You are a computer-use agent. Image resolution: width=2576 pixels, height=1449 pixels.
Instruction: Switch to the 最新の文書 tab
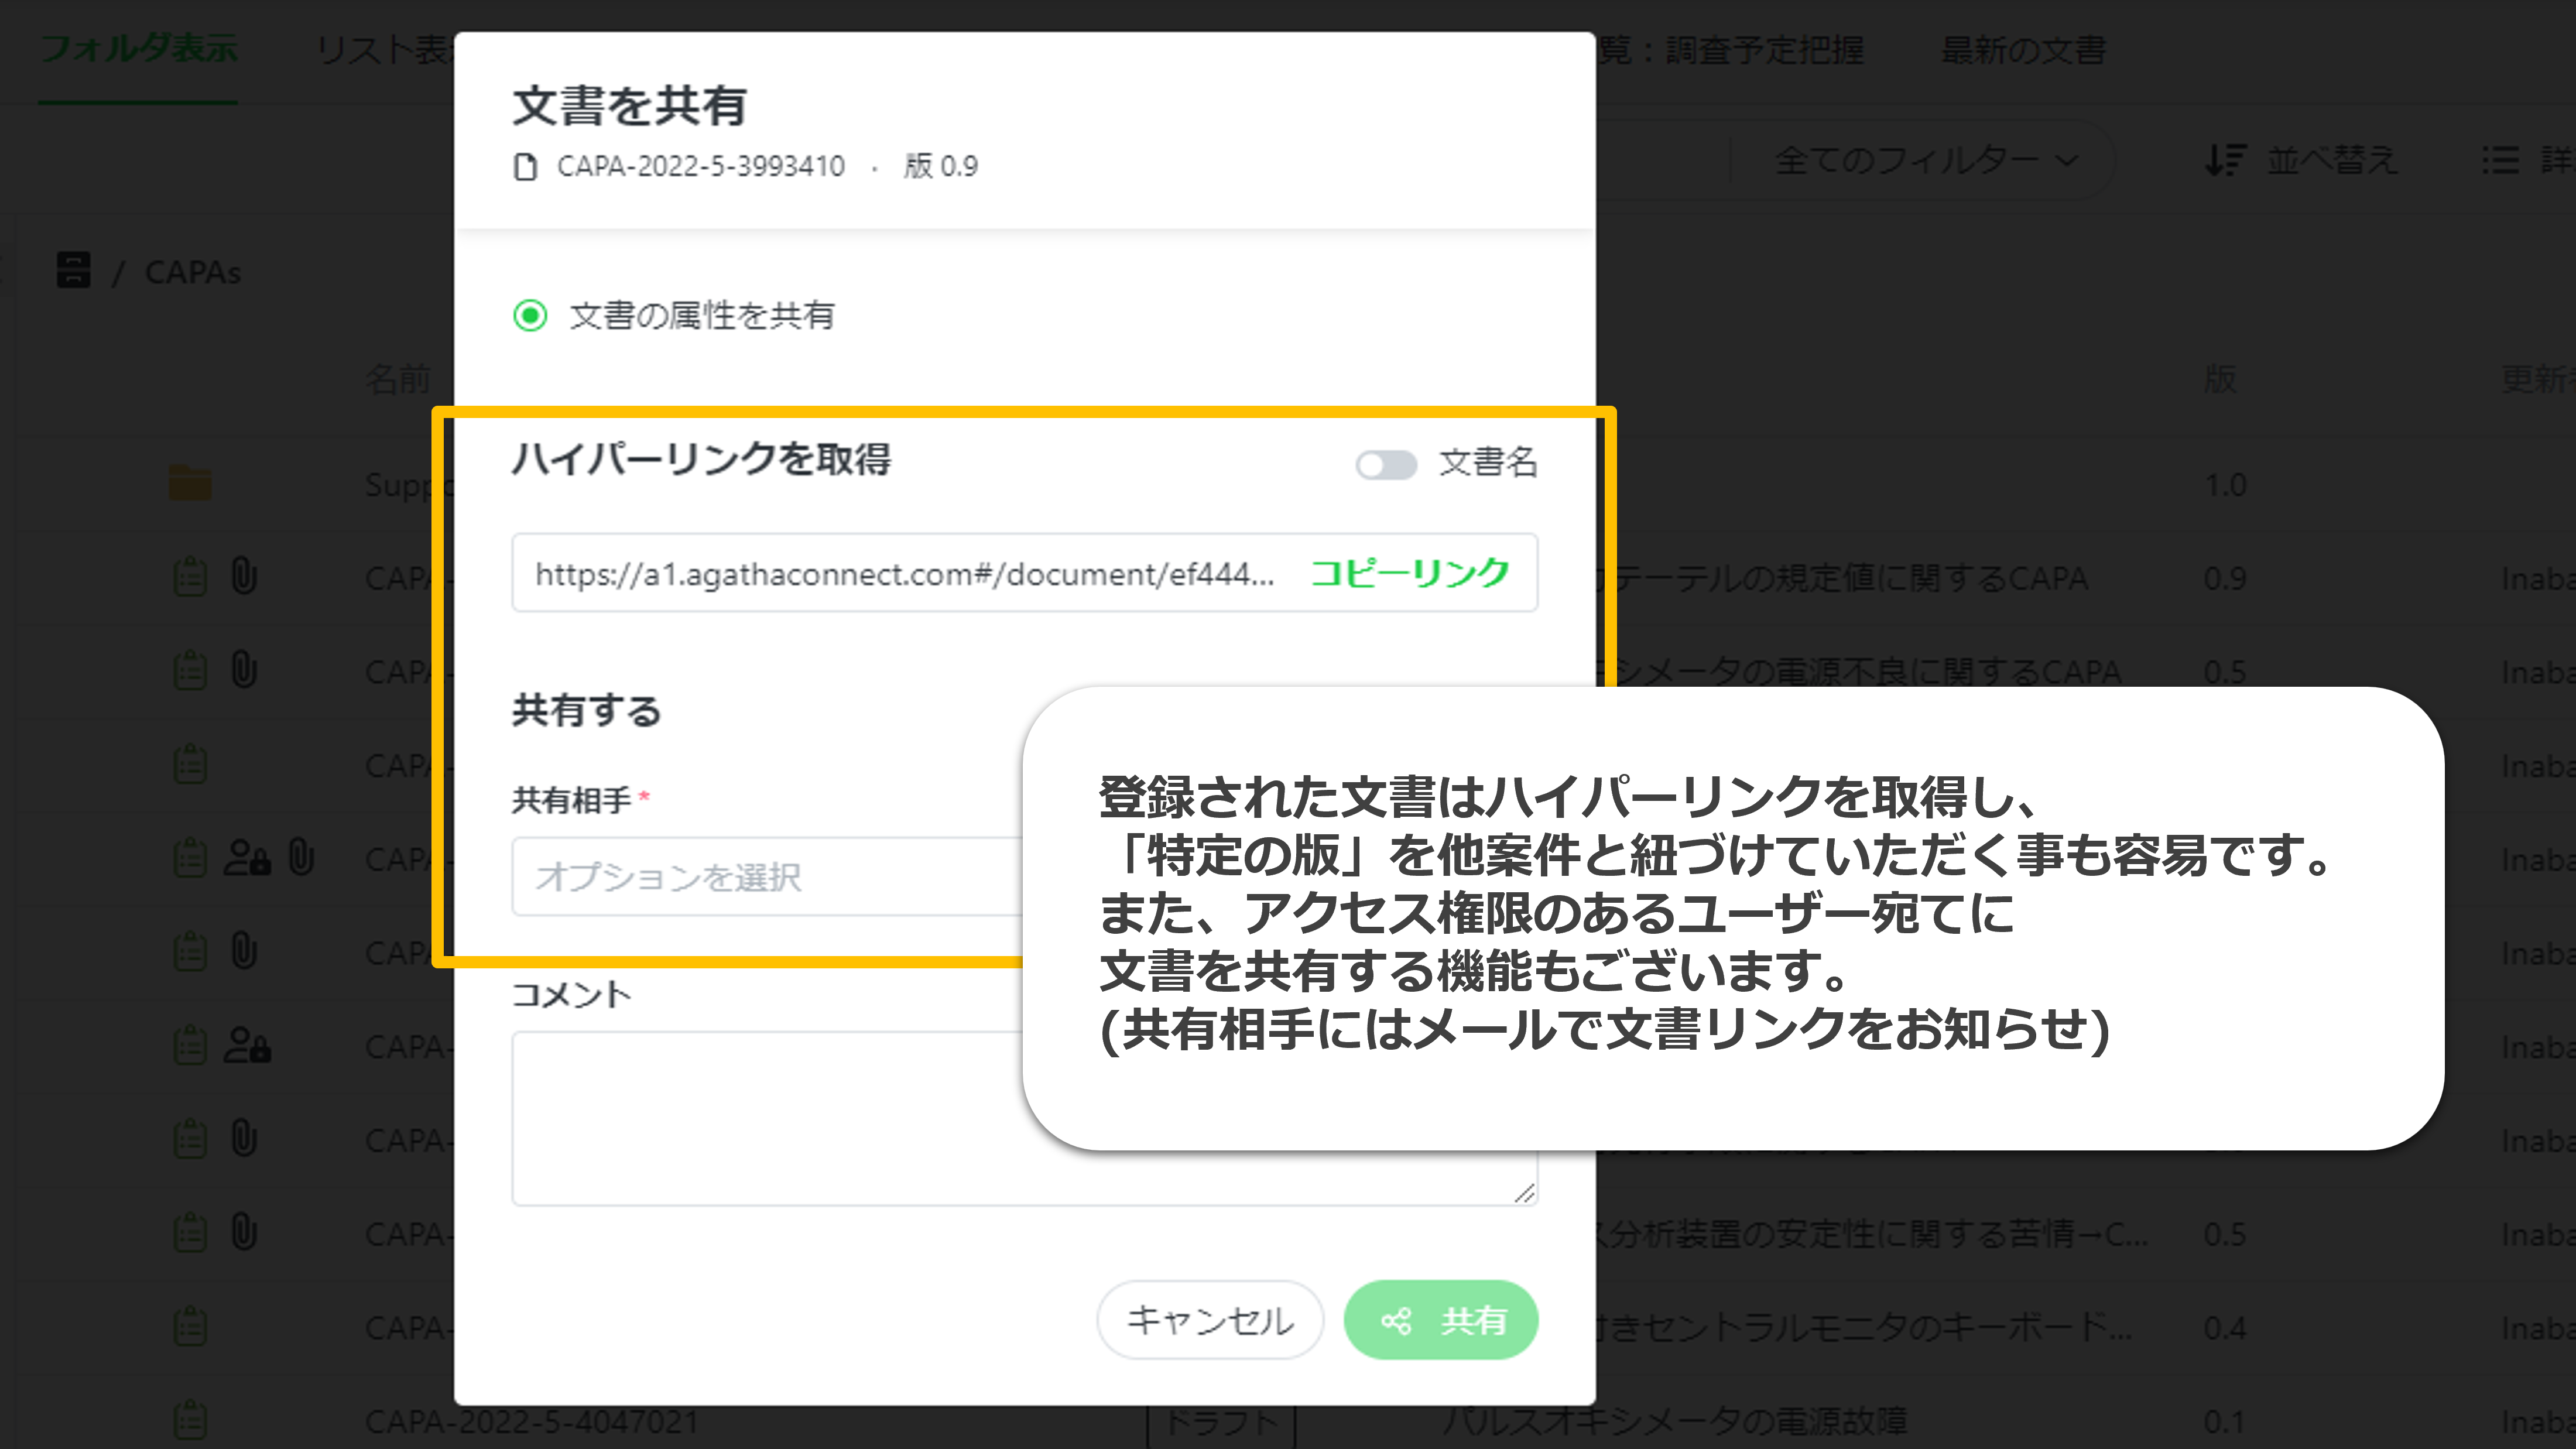pos(2023,49)
